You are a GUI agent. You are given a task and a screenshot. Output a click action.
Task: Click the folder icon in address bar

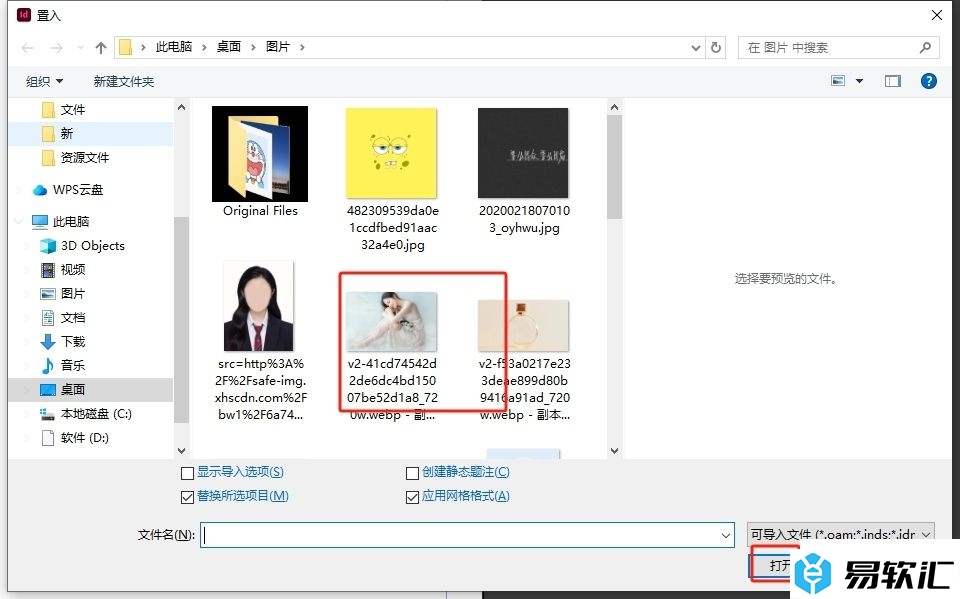point(126,47)
